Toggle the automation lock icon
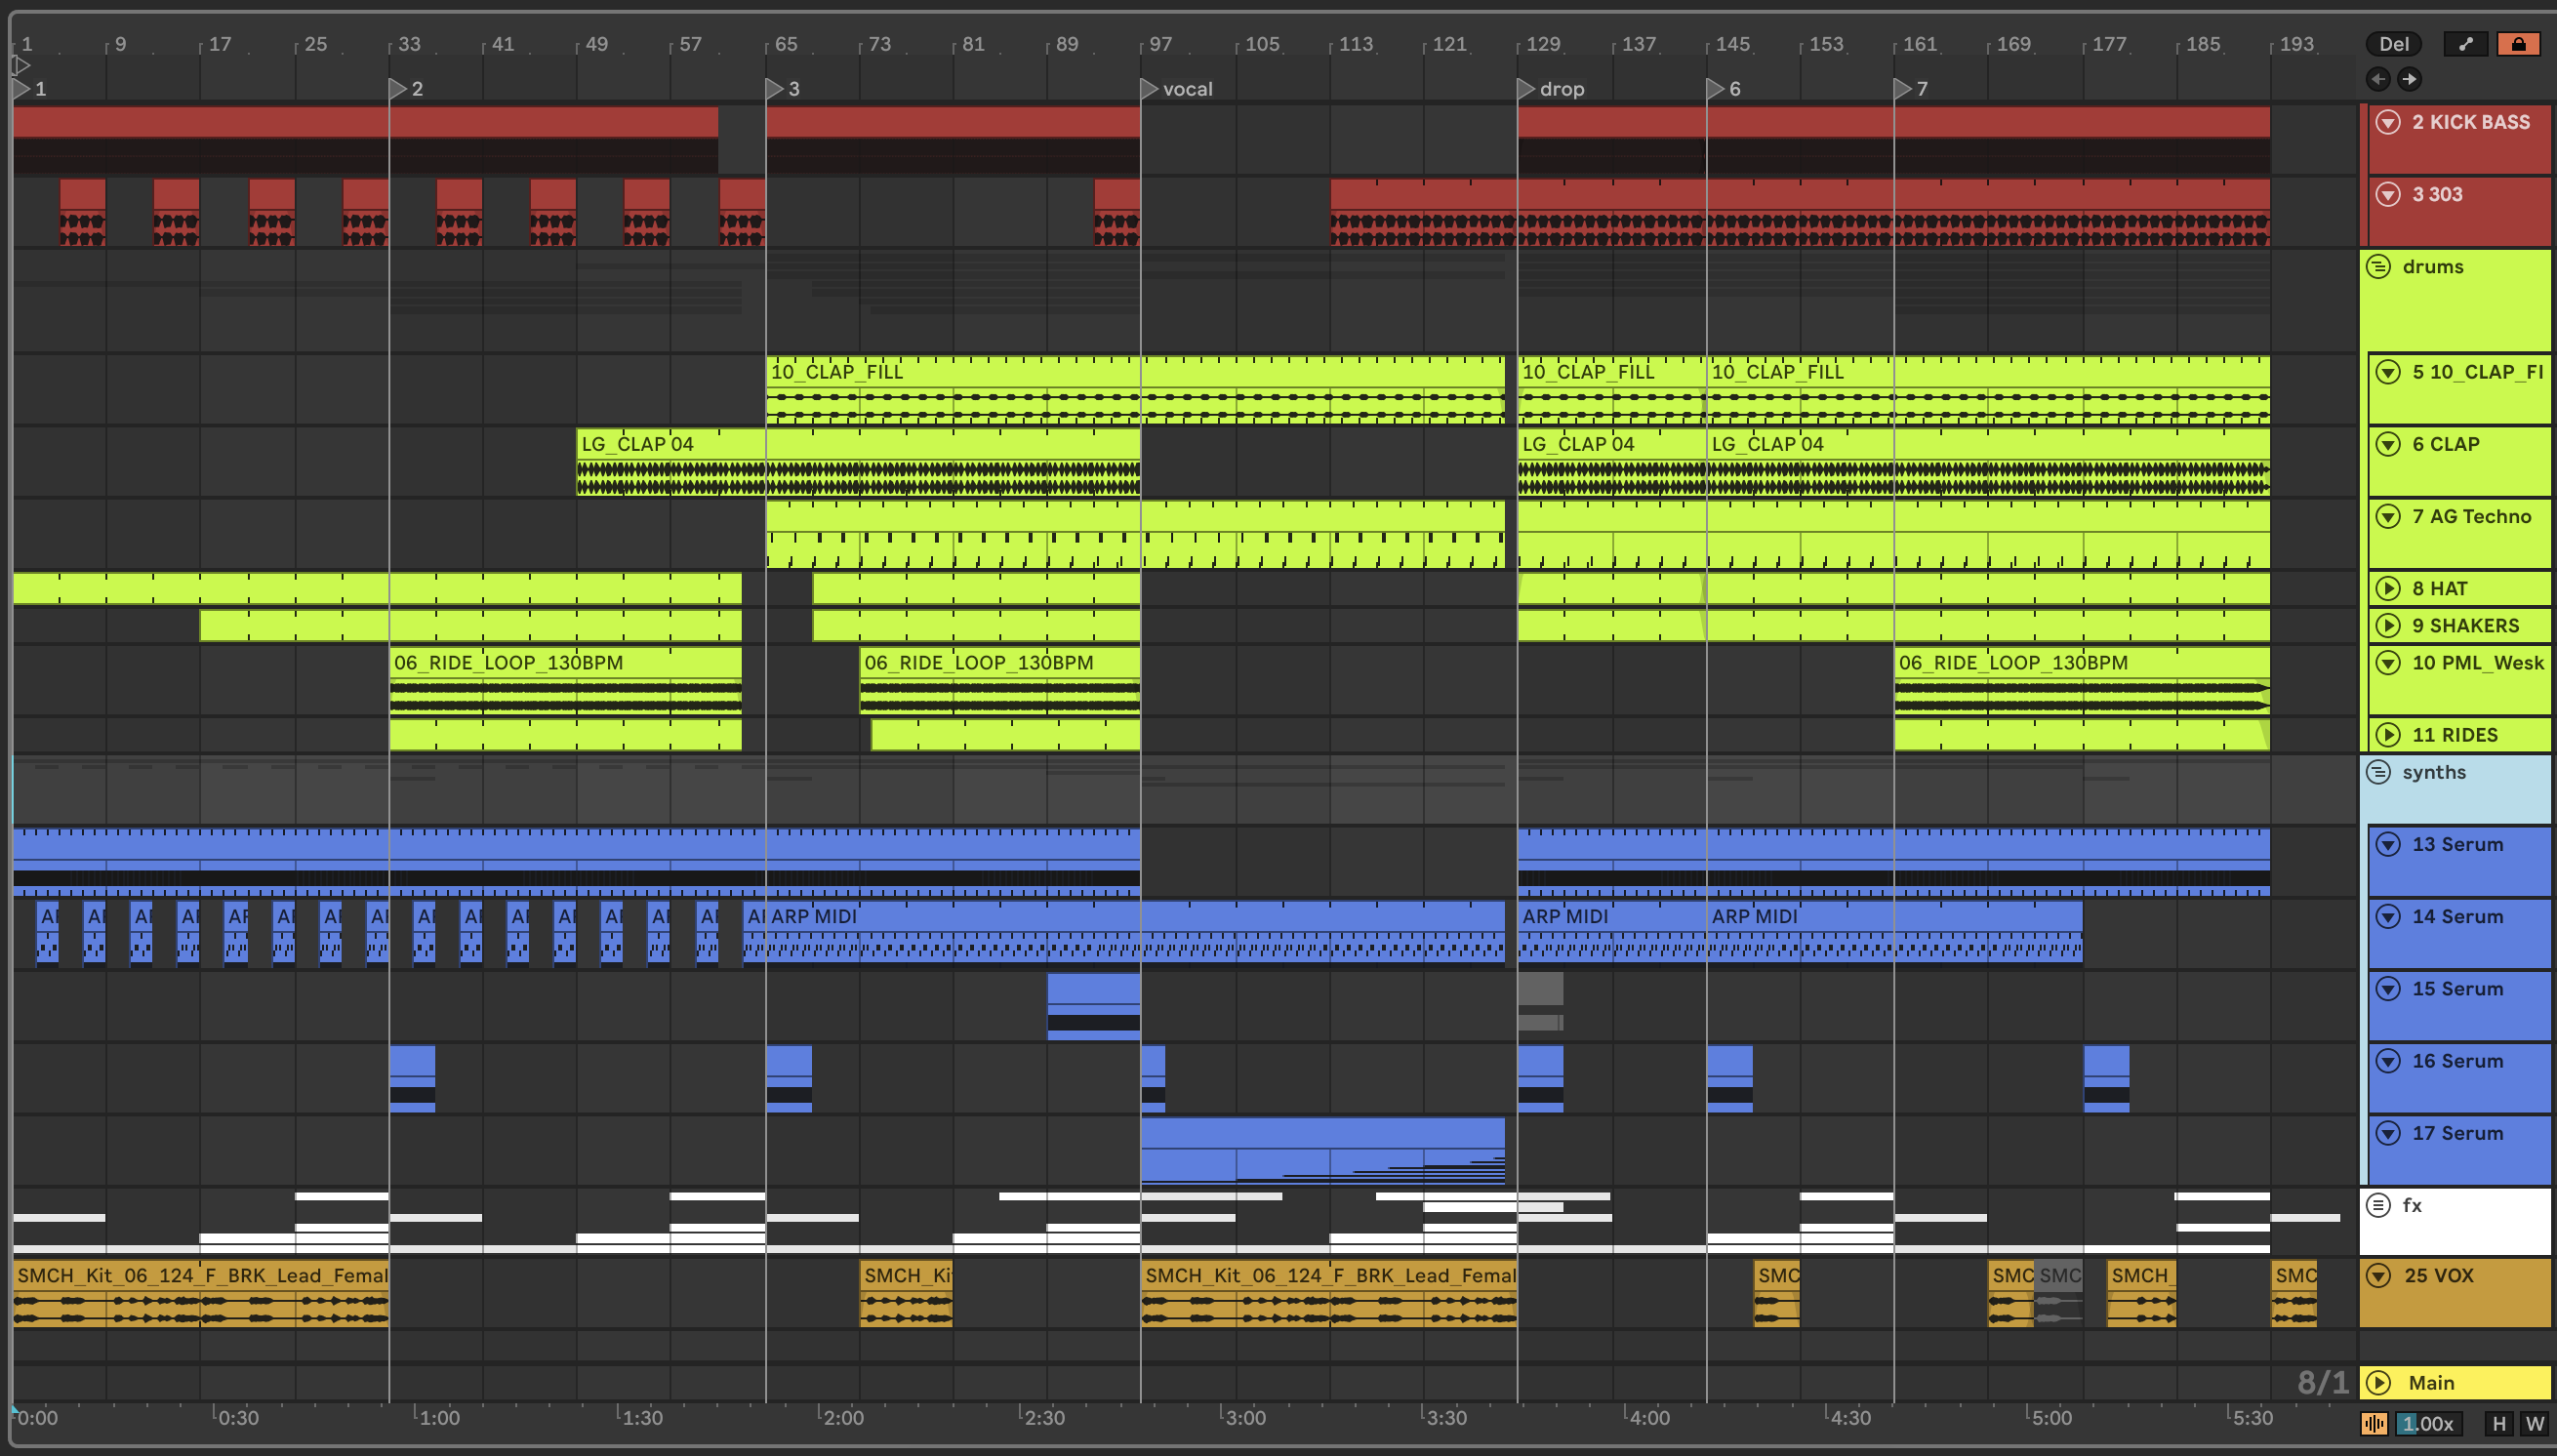This screenshot has height=1456, width=2557. pos(2517,44)
